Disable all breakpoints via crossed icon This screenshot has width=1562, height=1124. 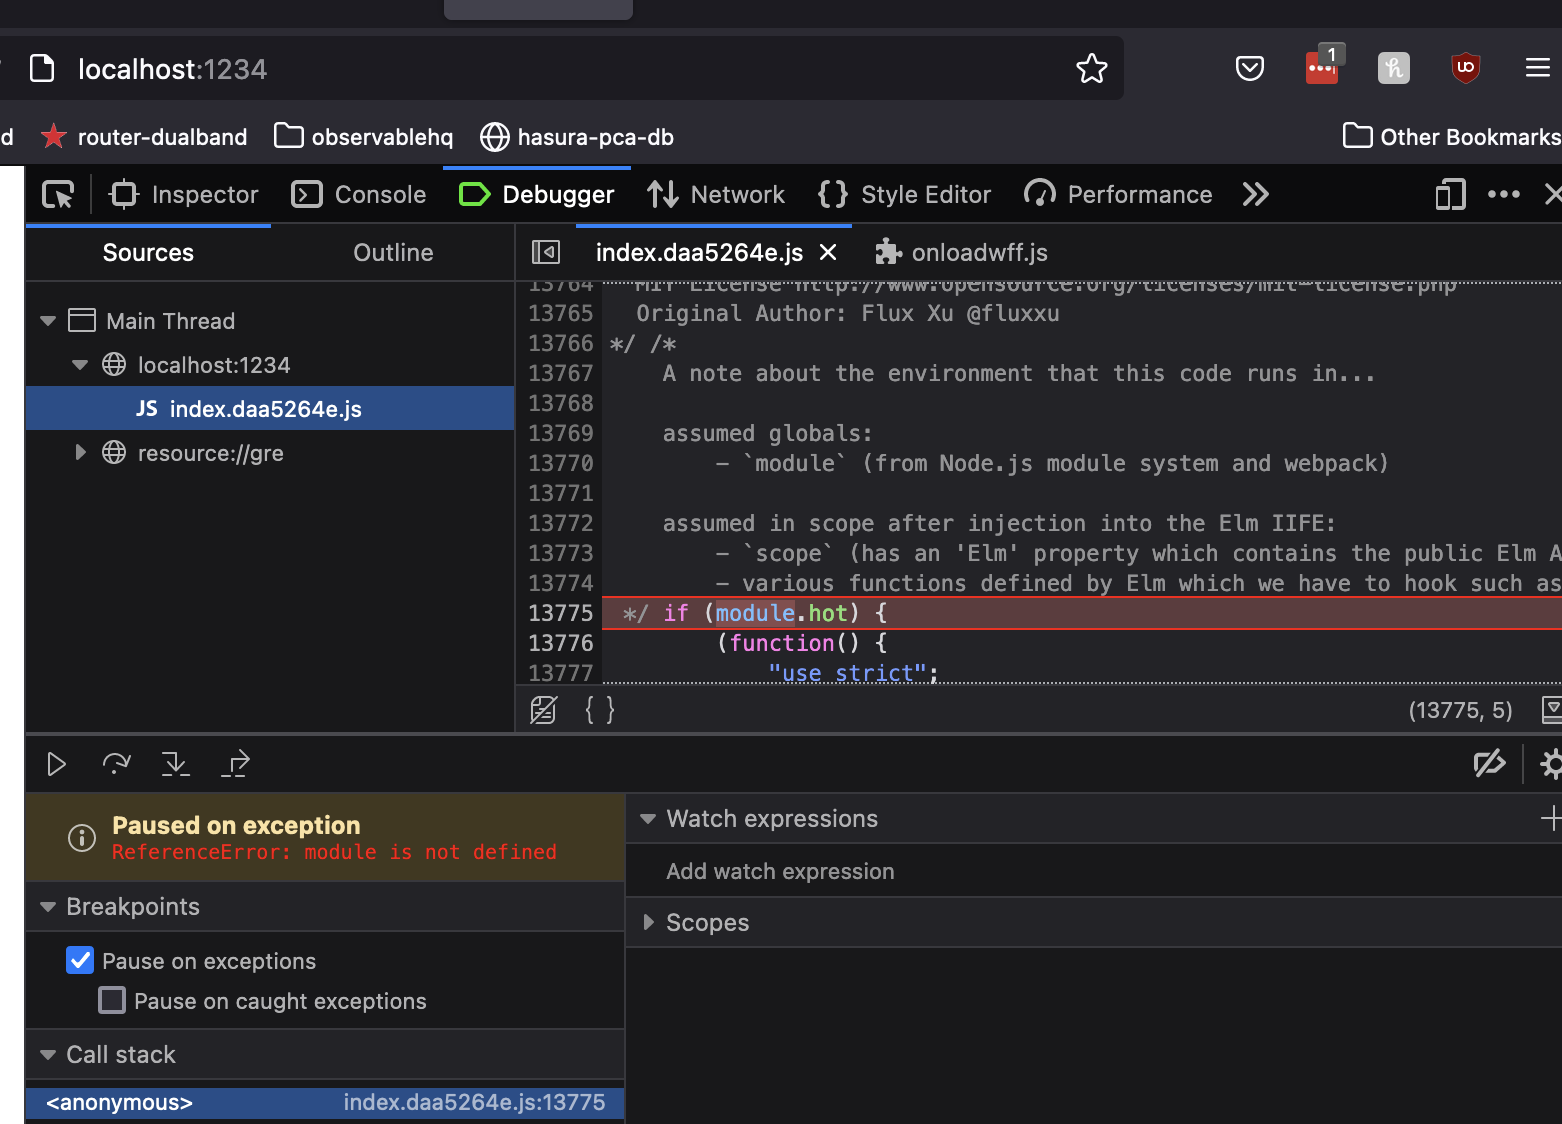(x=1489, y=763)
